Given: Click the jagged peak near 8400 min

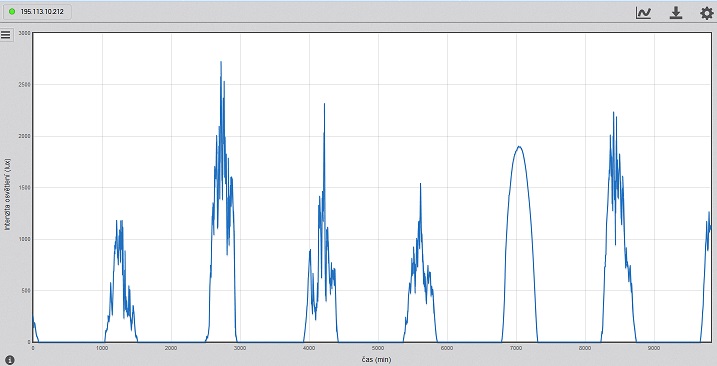Looking at the screenshot, I should 614,113.
